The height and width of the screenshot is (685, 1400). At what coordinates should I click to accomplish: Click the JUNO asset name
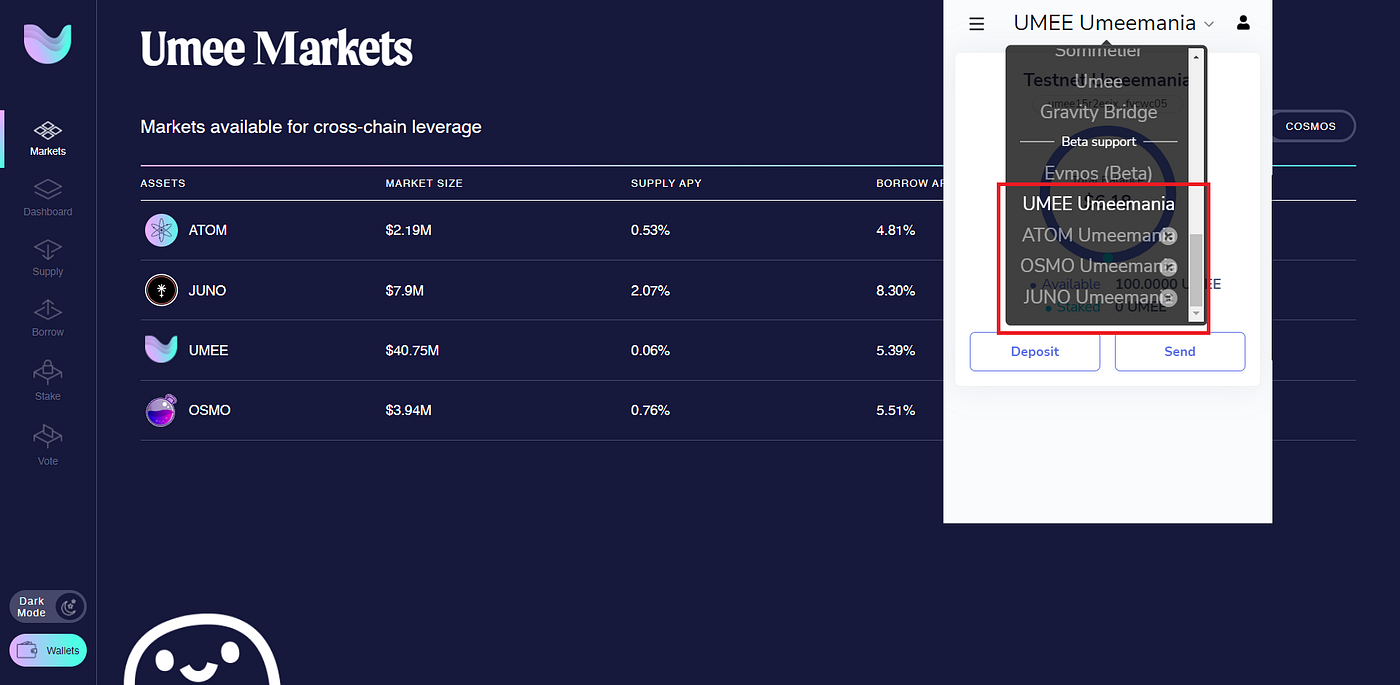point(207,290)
